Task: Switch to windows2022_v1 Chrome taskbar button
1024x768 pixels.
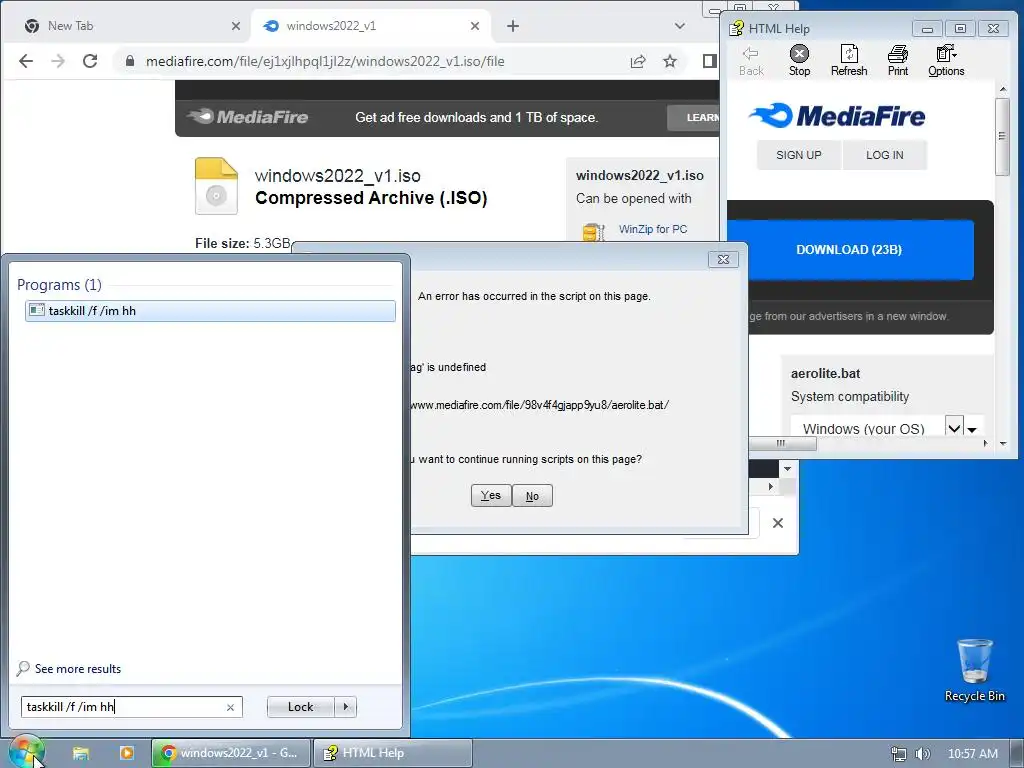Action: coord(231,753)
